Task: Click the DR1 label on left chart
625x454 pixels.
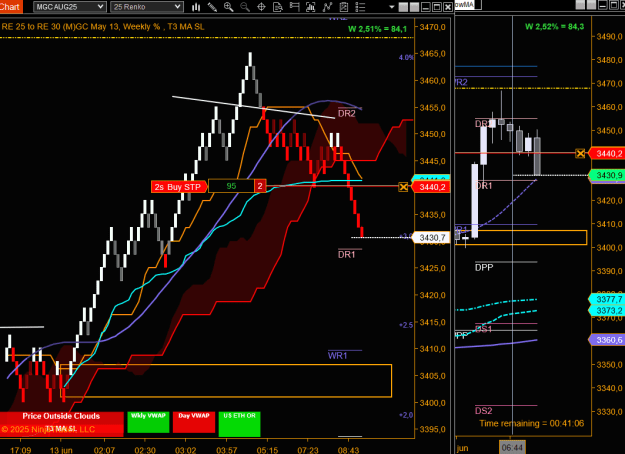Action: pos(346,254)
